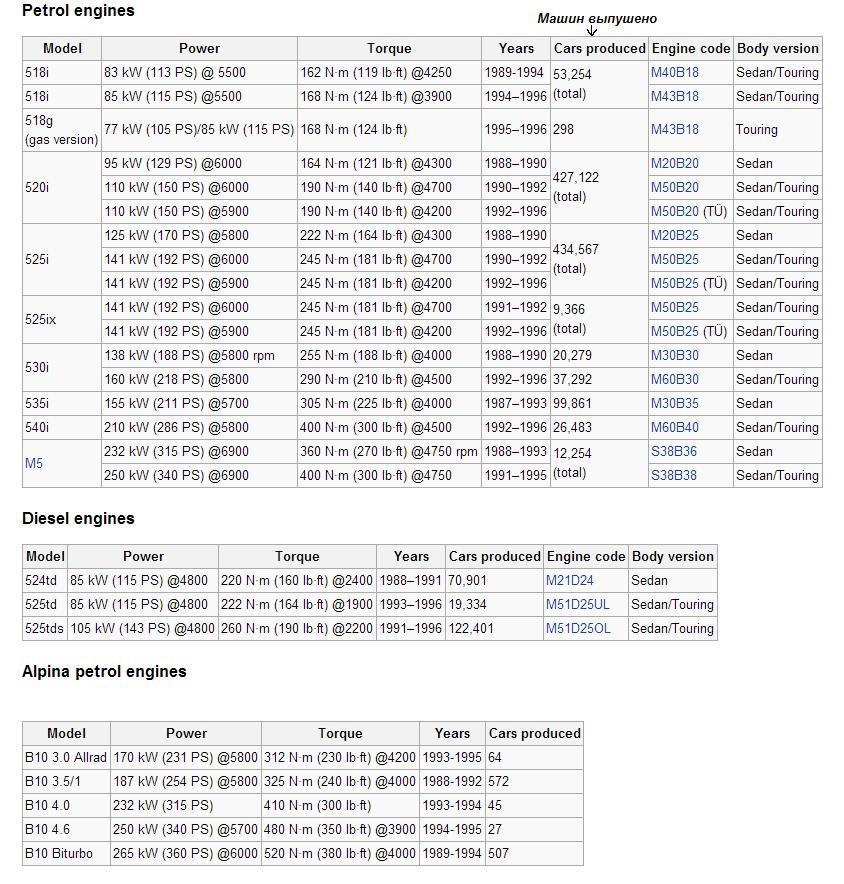844x884 pixels.
Task: Click the 'B10 Biturbo' model cell
Action: click(x=66, y=854)
